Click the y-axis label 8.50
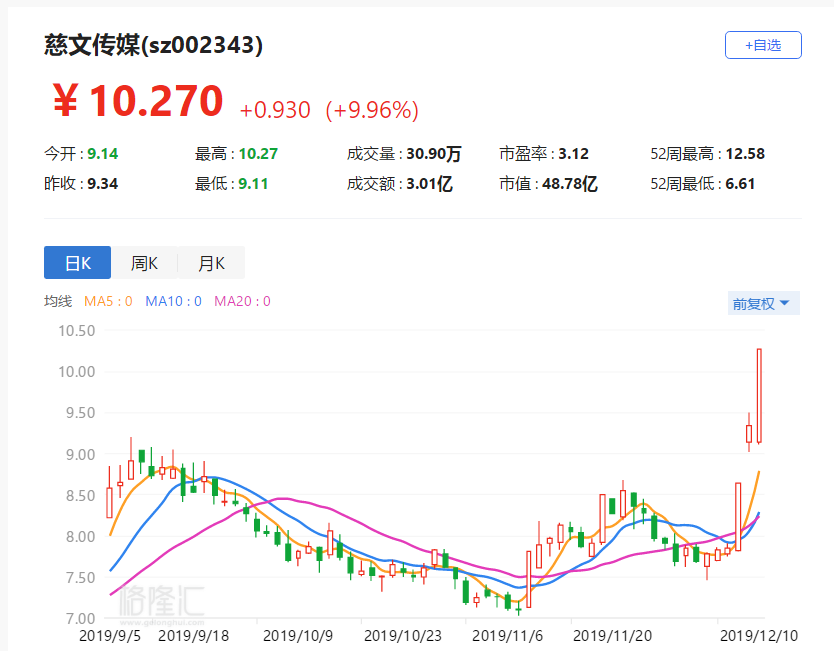 (80, 496)
